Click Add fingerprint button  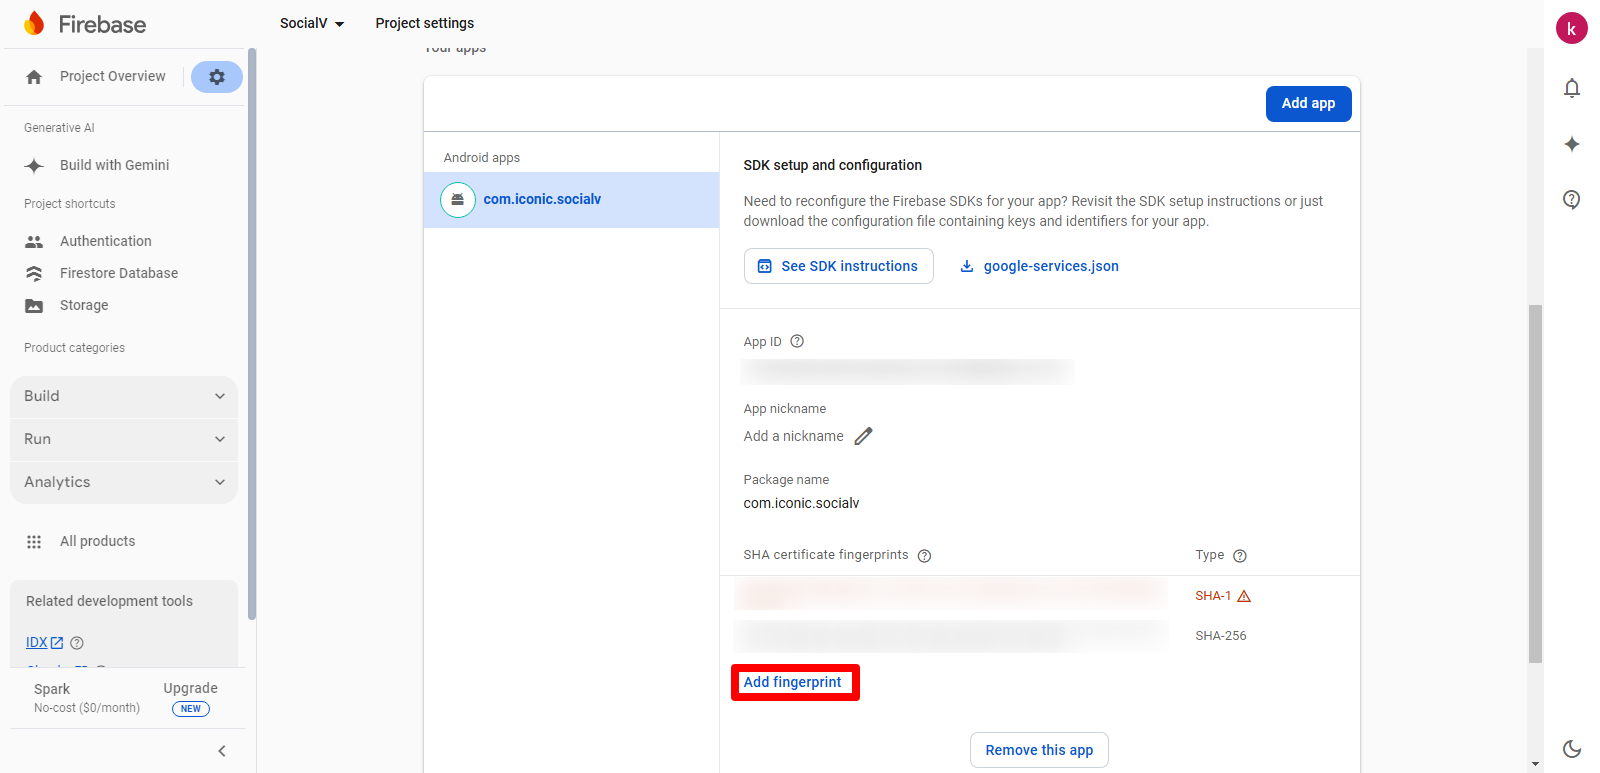pyautogui.click(x=793, y=682)
